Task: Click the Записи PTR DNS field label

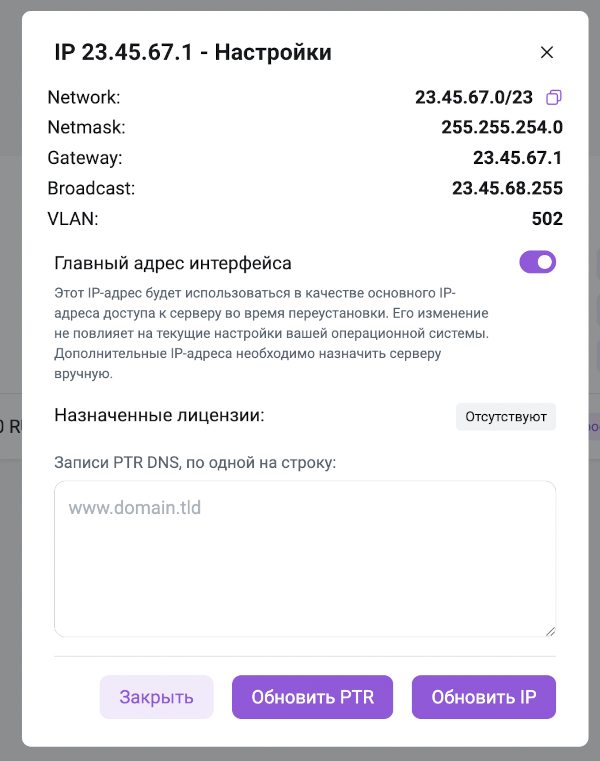Action: click(x=195, y=463)
